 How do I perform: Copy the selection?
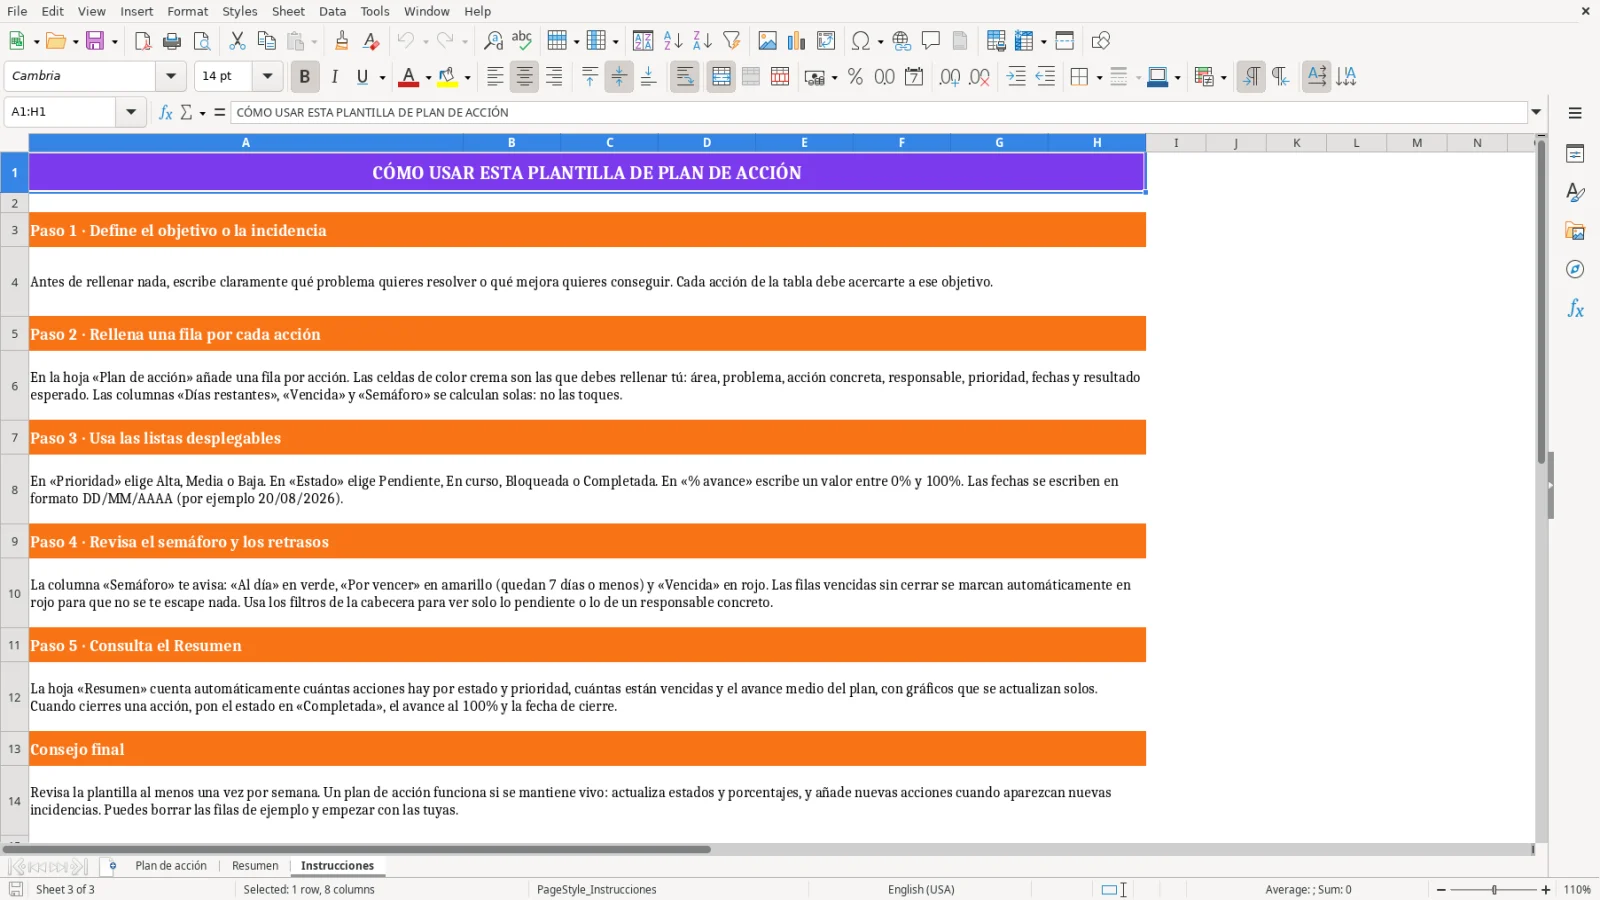tap(266, 41)
